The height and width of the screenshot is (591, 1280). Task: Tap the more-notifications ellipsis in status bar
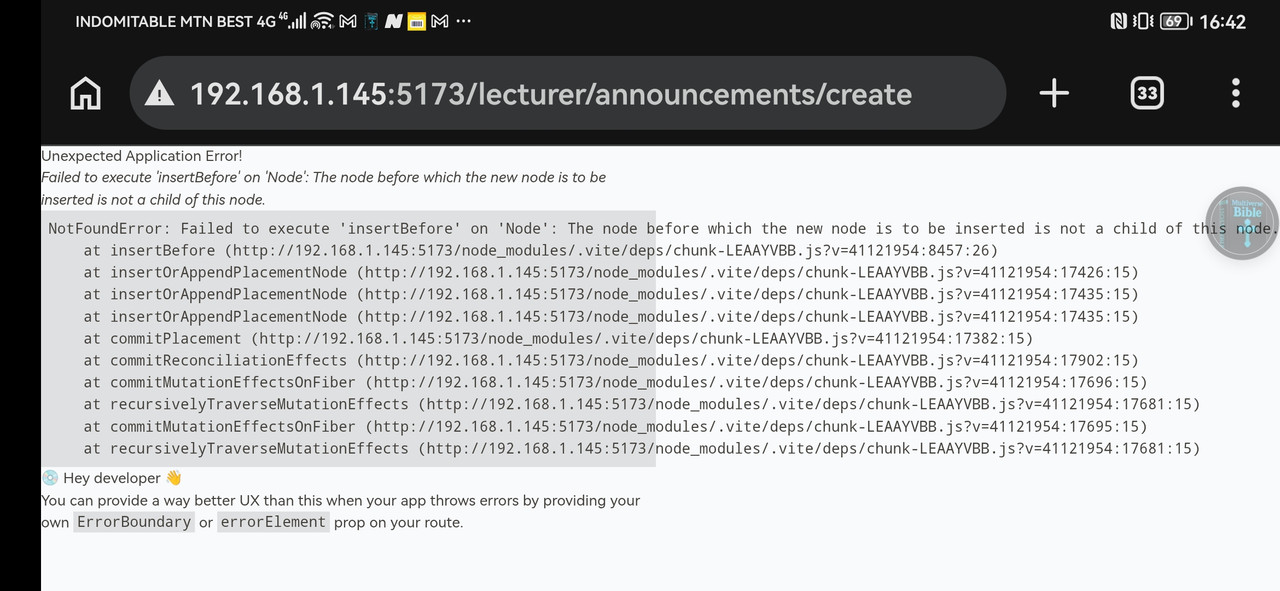point(463,21)
